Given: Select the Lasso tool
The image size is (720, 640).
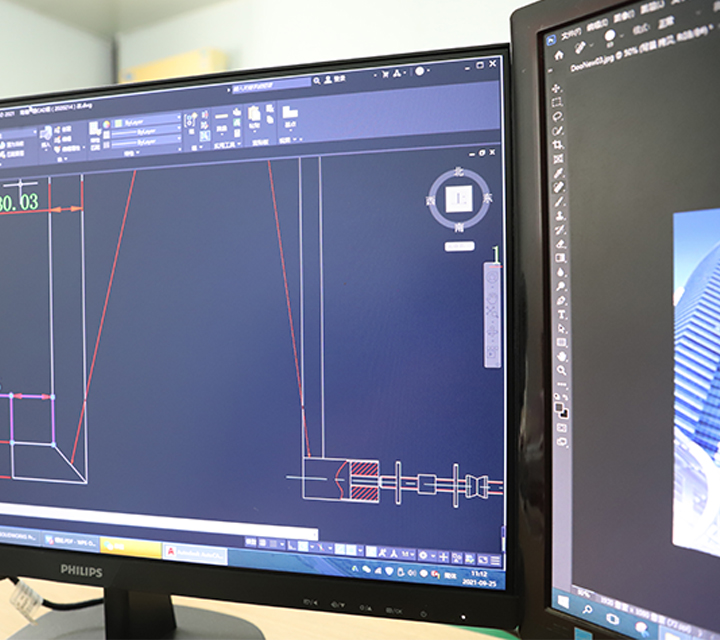Looking at the screenshot, I should pyautogui.click(x=557, y=116).
